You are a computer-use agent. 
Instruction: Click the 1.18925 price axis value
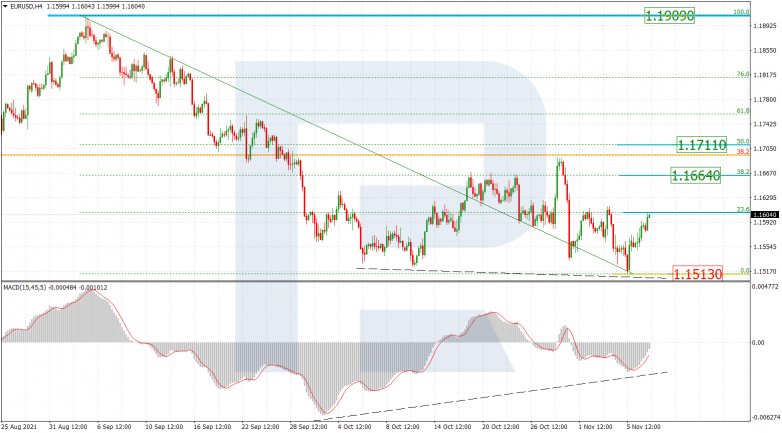(766, 25)
